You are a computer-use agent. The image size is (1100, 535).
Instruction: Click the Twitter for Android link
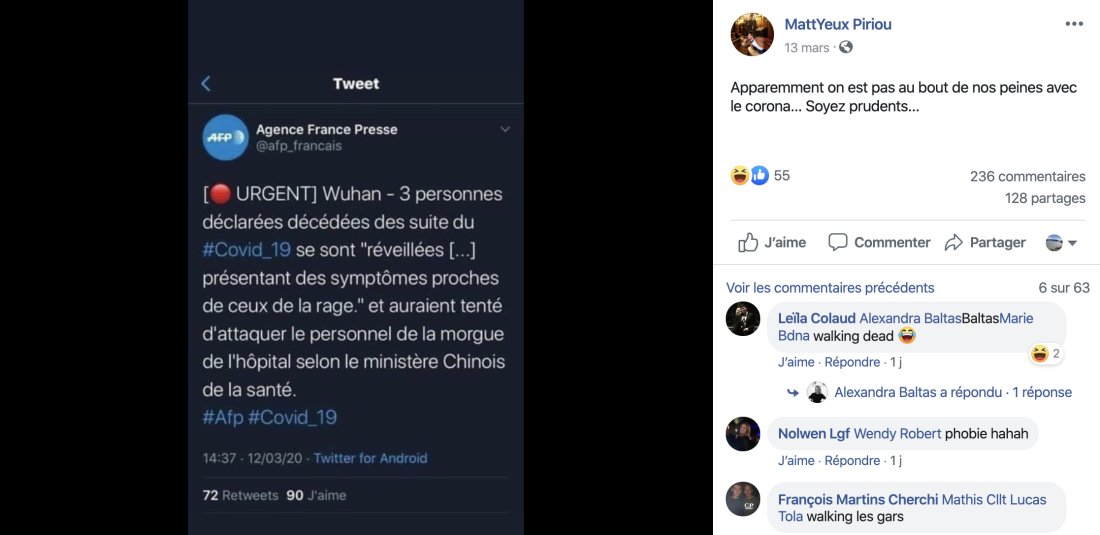370,459
